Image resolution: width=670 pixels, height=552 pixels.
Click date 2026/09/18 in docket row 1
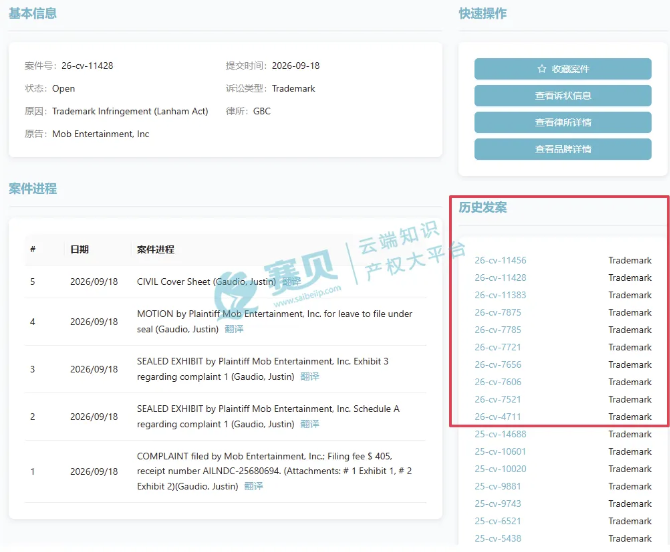pos(94,472)
